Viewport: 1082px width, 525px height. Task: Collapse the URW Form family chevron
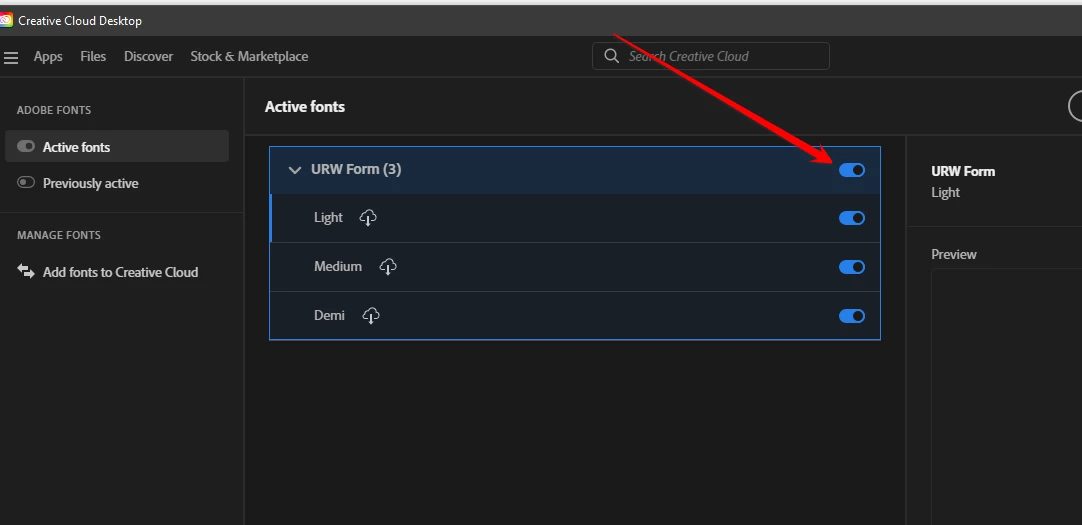tap(295, 170)
